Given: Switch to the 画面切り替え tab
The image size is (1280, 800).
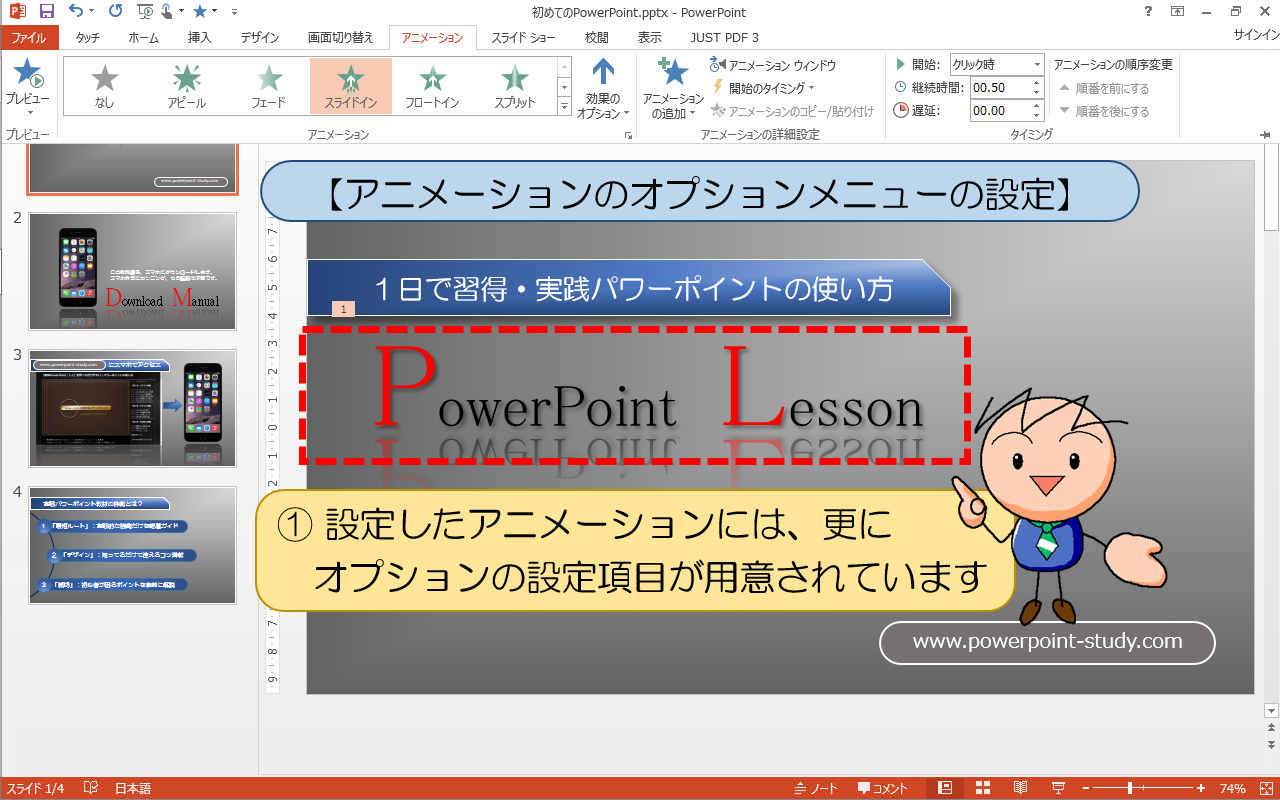Looking at the screenshot, I should [x=340, y=38].
